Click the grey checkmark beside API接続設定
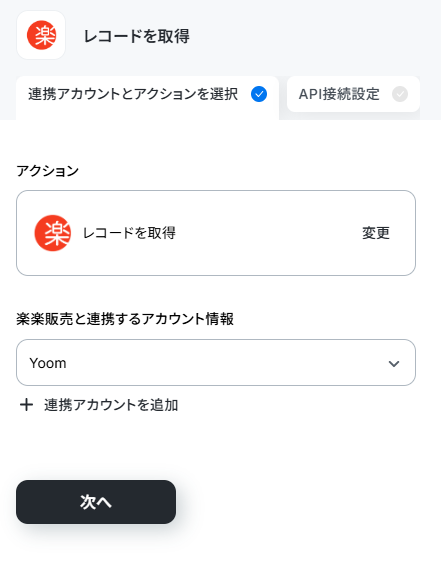This screenshot has width=441, height=568. coord(400,94)
